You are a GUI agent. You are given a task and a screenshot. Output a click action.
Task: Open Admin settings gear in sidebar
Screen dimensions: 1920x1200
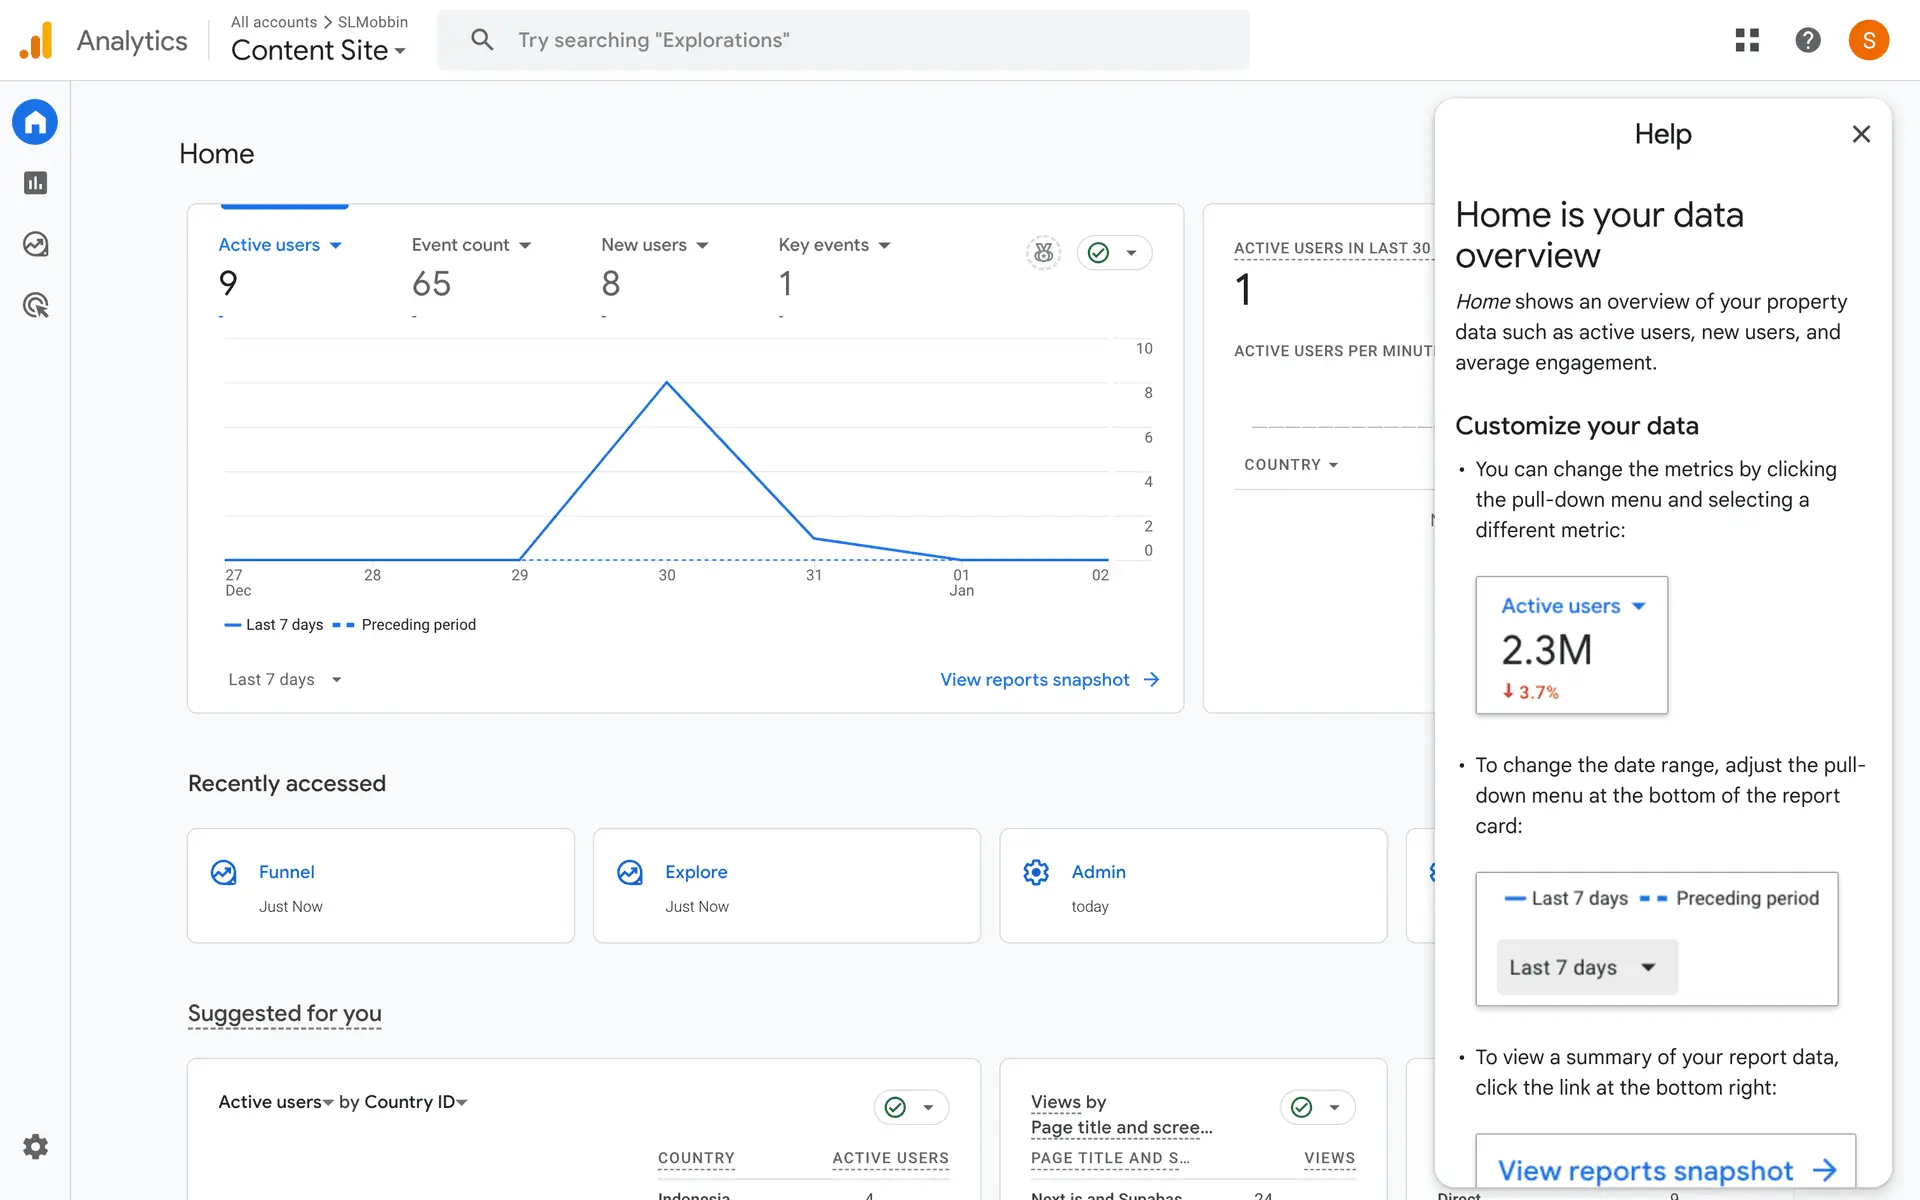36,1147
